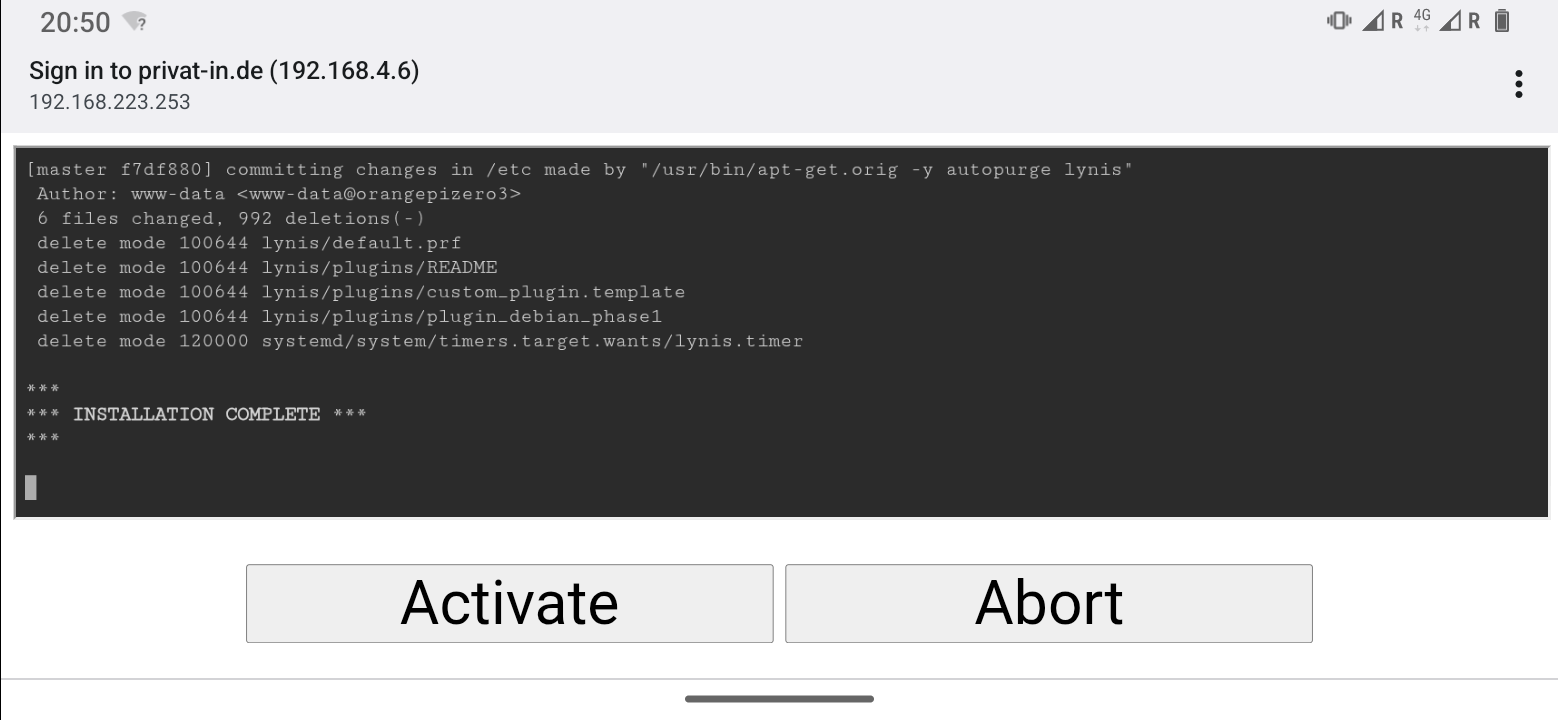Tap the 192.168.223.253 address text

(110, 102)
